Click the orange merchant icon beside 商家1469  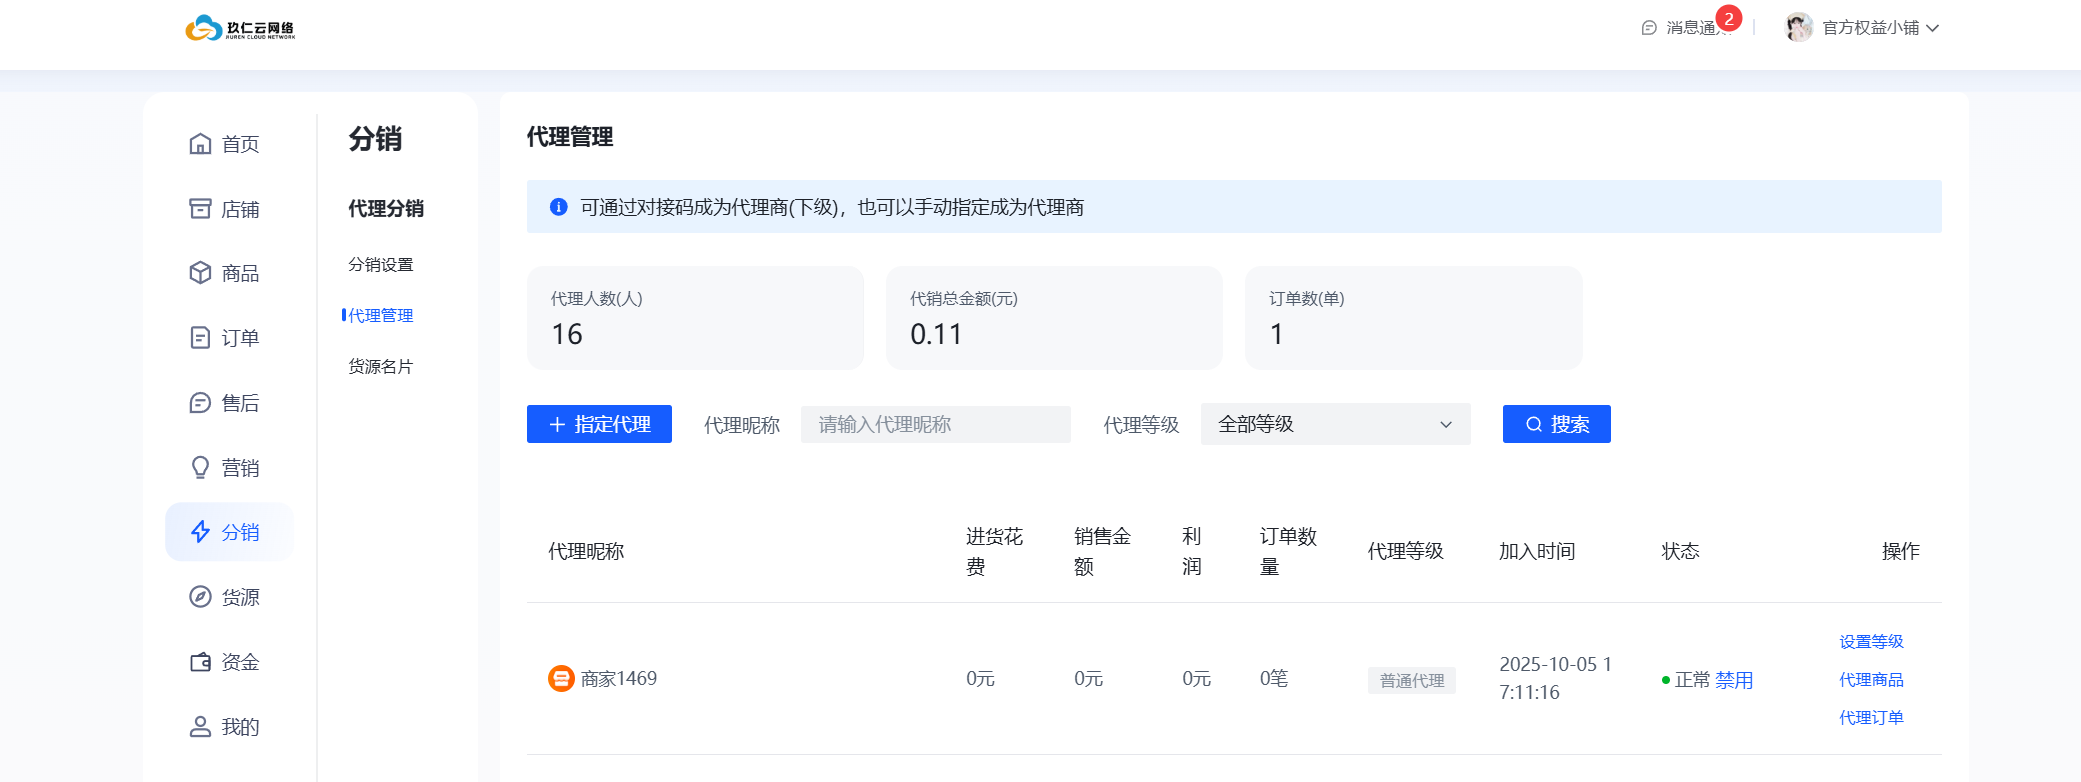pos(561,679)
